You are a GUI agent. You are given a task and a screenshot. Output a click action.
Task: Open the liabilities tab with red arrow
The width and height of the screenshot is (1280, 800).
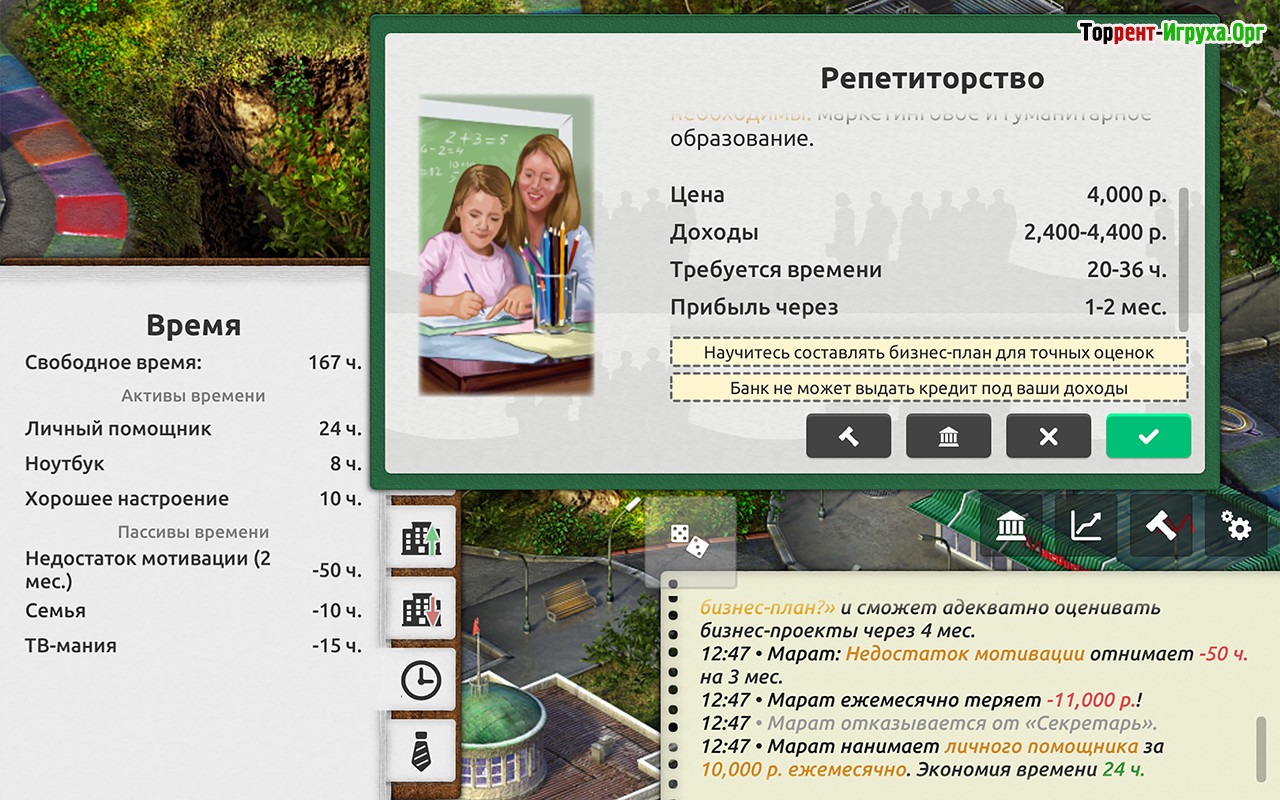[421, 610]
